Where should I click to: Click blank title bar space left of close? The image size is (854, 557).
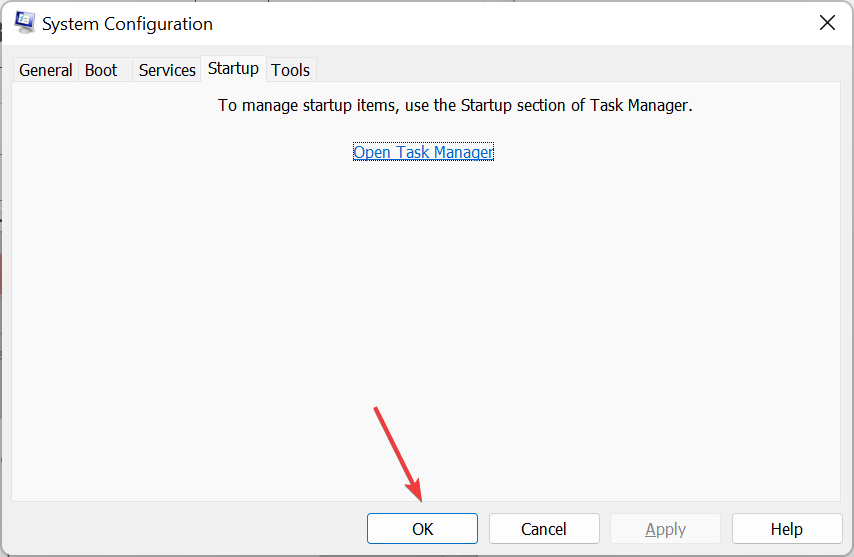[x=512, y=23]
